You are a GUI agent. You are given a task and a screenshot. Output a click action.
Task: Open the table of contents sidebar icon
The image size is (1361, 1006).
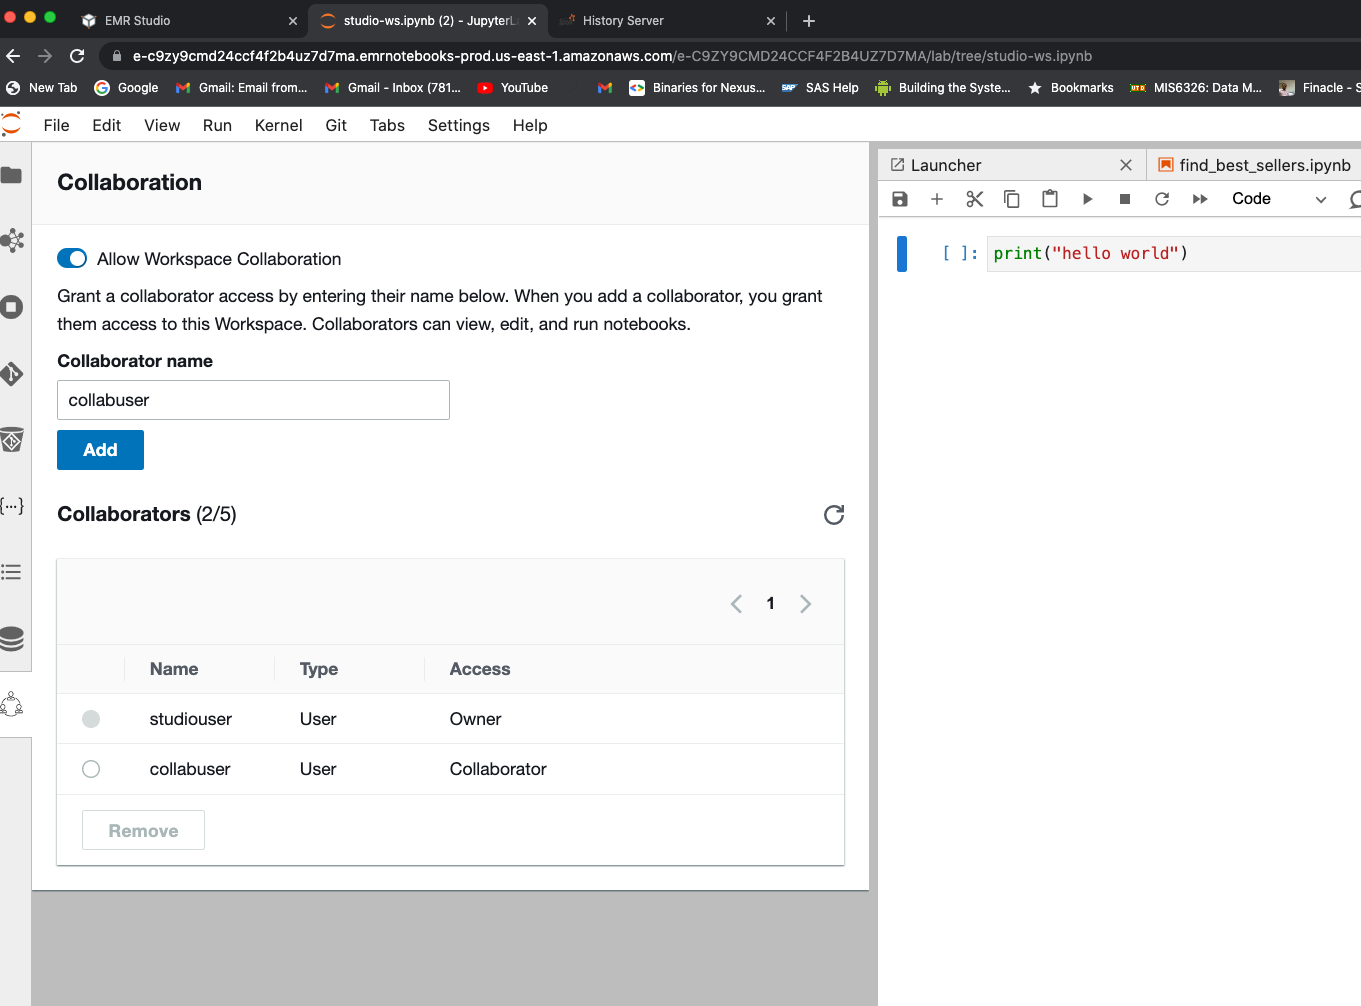(x=12, y=572)
